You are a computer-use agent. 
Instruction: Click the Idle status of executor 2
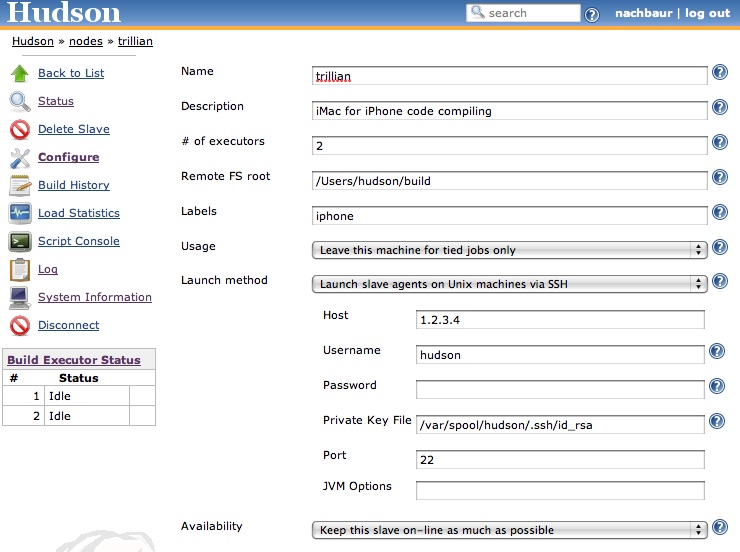pos(60,416)
